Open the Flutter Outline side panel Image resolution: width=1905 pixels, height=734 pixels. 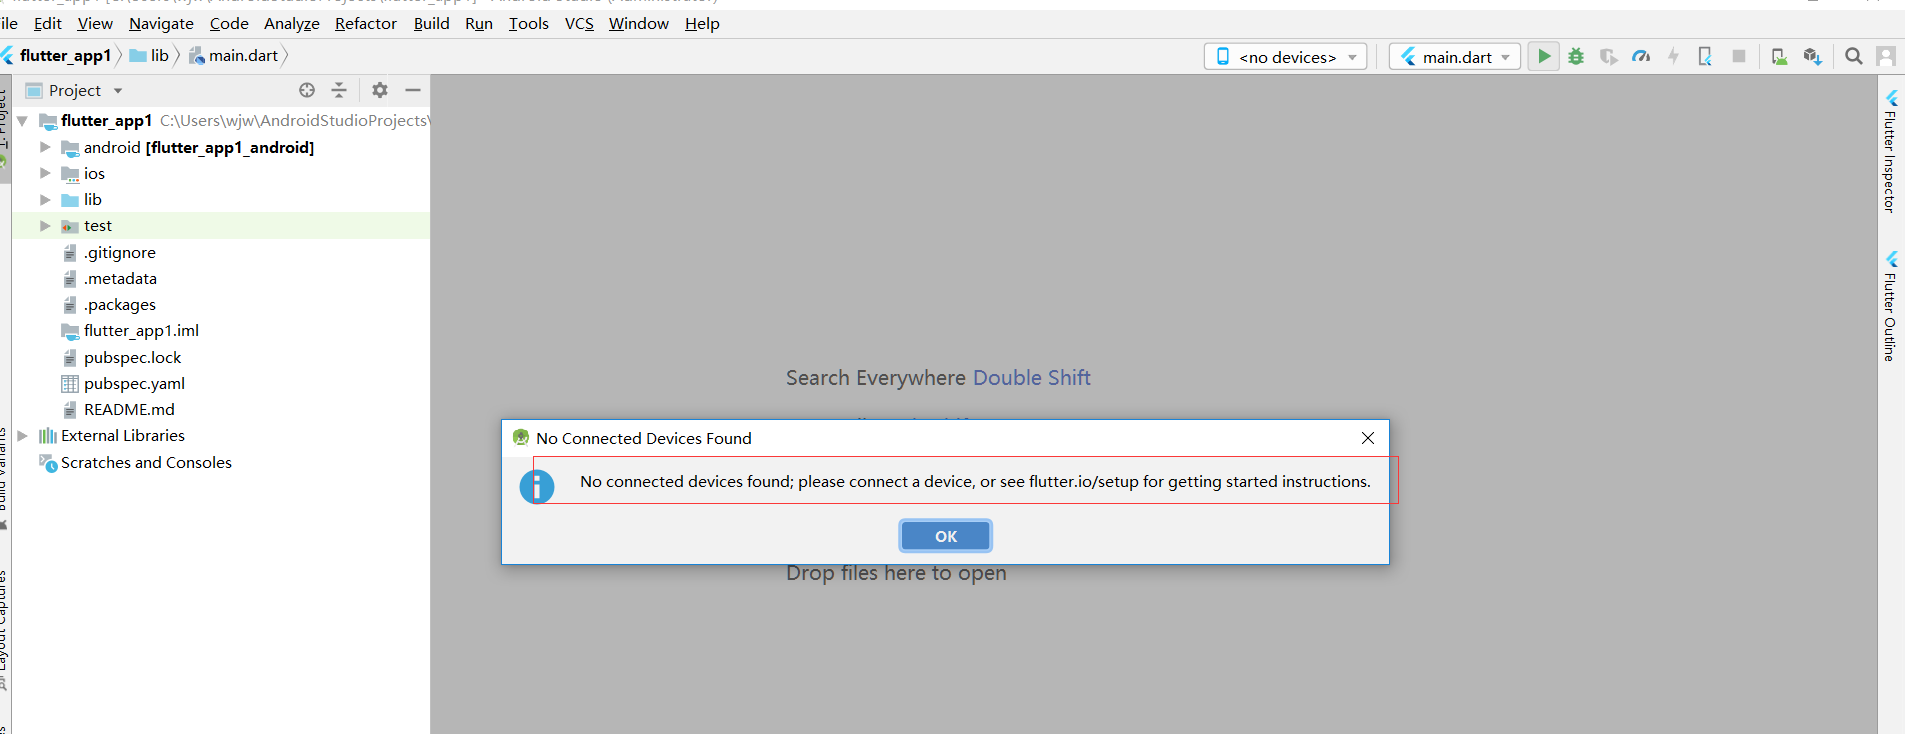pyautogui.click(x=1891, y=306)
